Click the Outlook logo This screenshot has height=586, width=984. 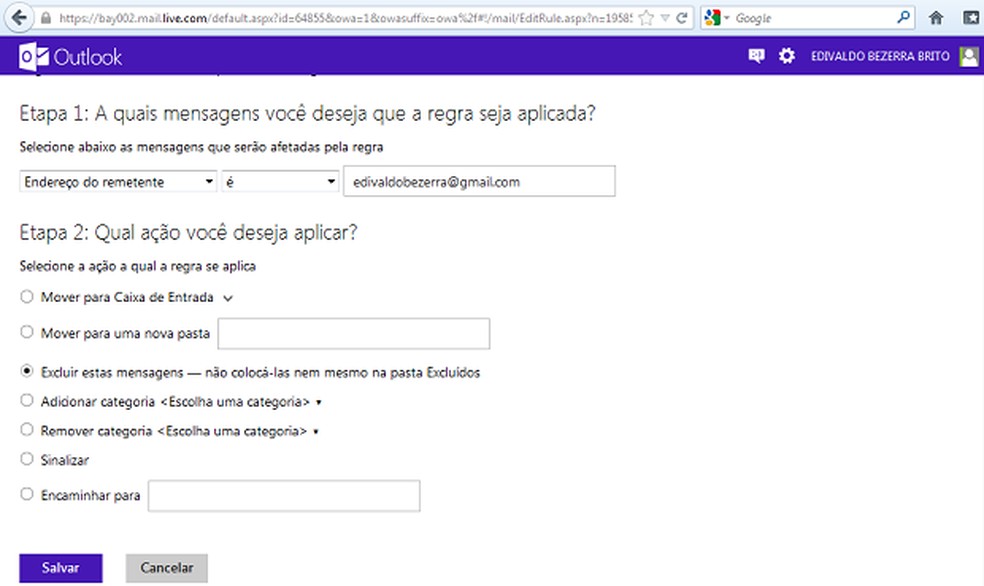click(70, 57)
